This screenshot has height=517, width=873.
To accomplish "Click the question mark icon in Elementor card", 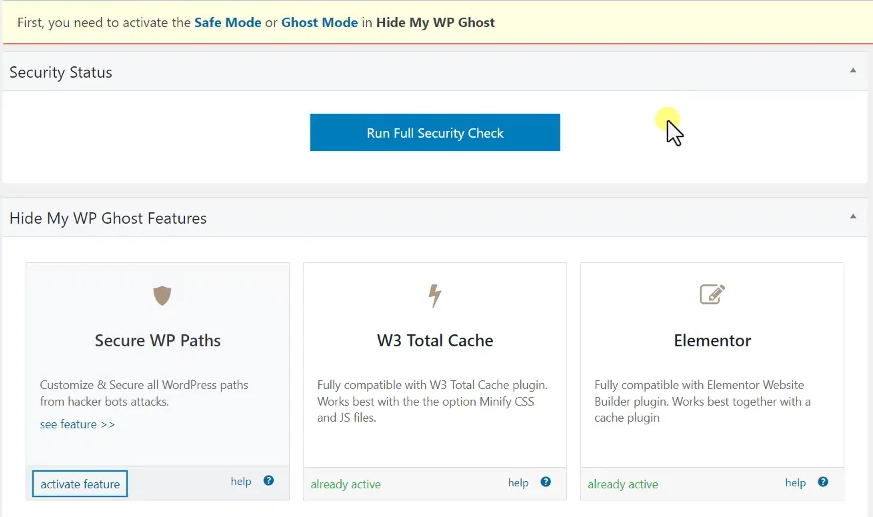I will pyautogui.click(x=822, y=482).
